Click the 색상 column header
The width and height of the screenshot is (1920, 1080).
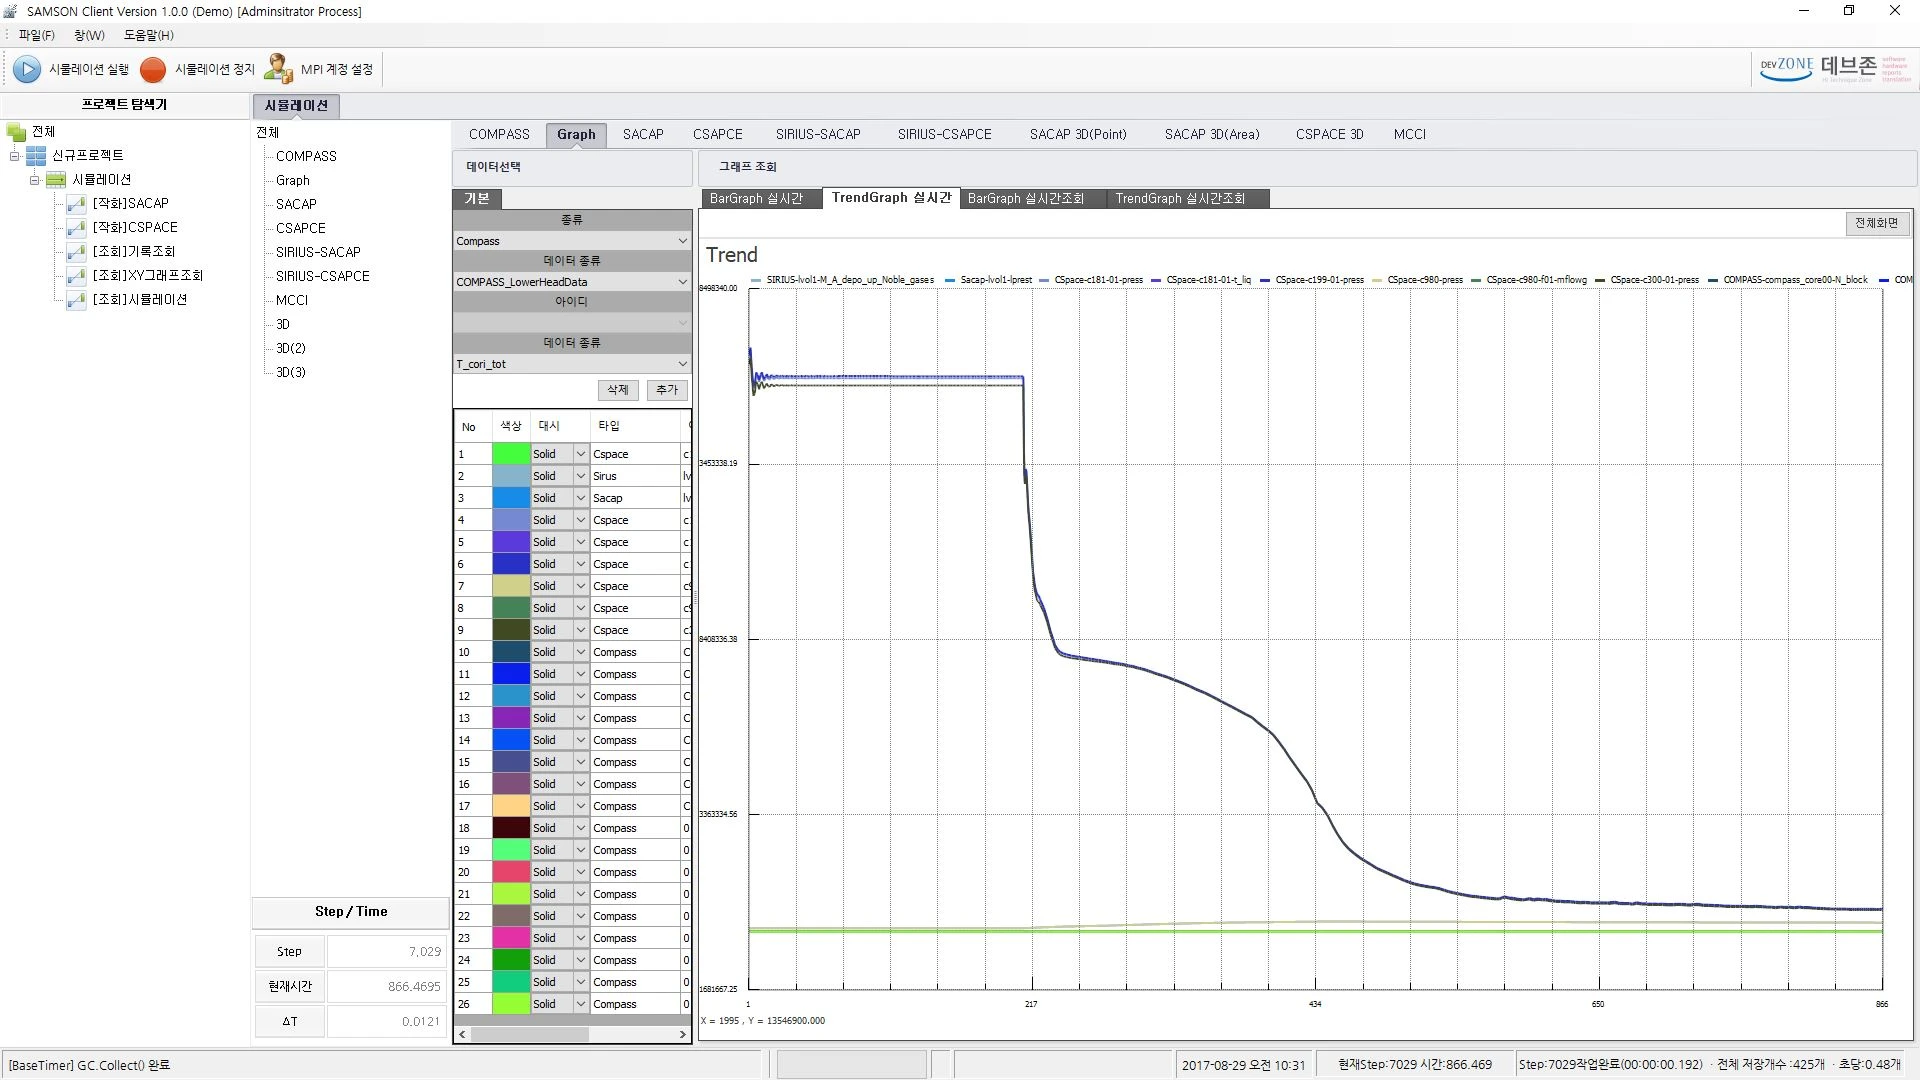tap(511, 426)
